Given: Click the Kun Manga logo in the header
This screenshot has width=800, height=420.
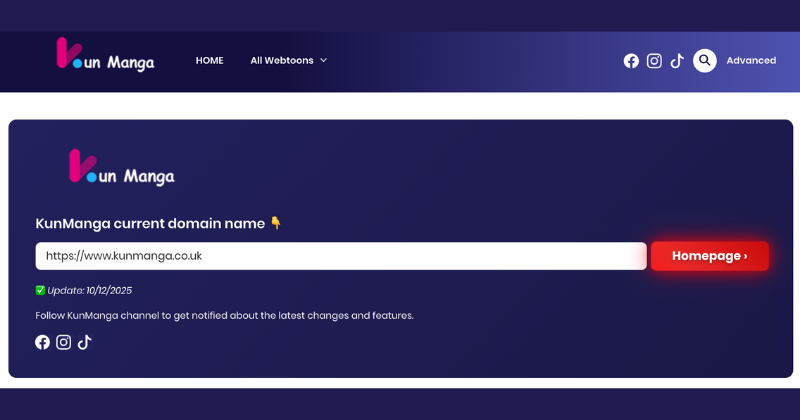Looking at the screenshot, I should point(105,57).
